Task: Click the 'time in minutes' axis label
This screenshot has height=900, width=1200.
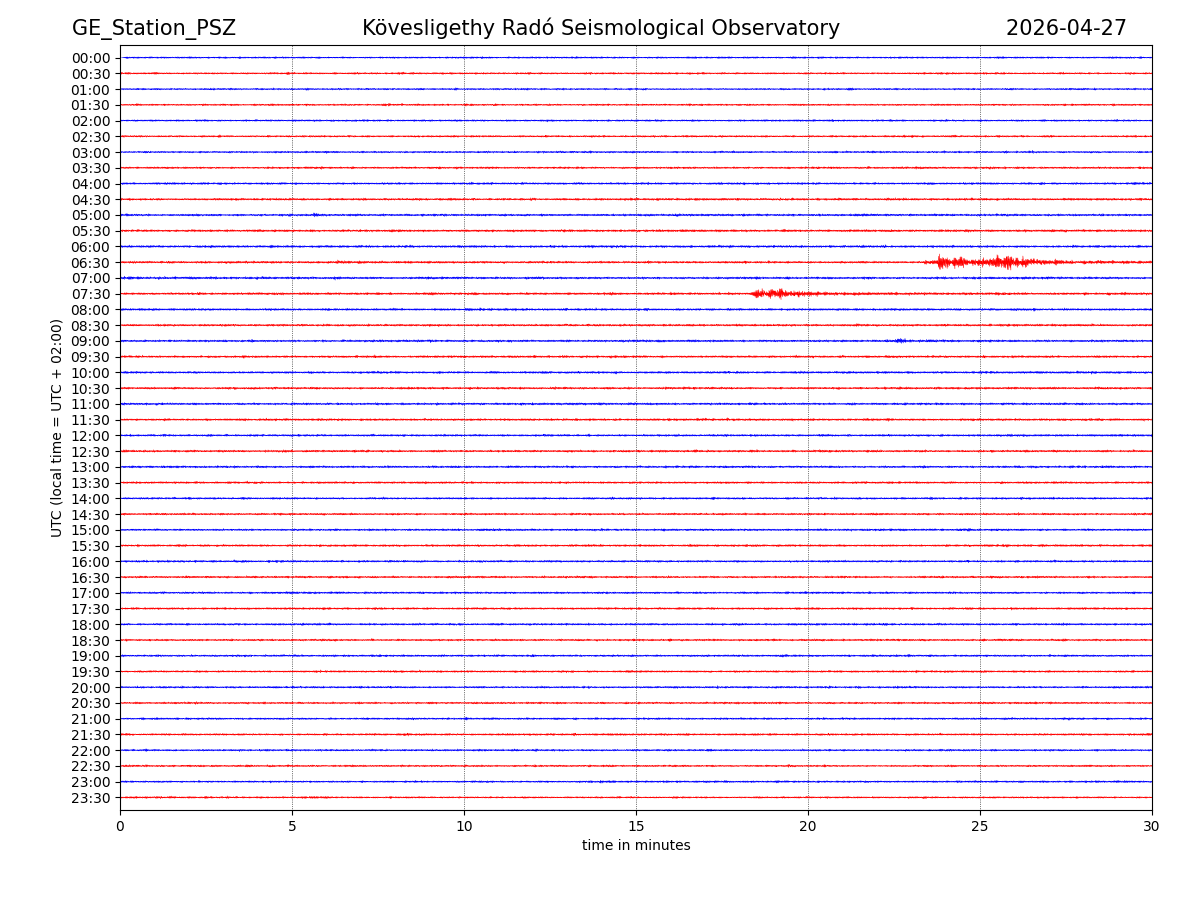Action: [x=636, y=846]
